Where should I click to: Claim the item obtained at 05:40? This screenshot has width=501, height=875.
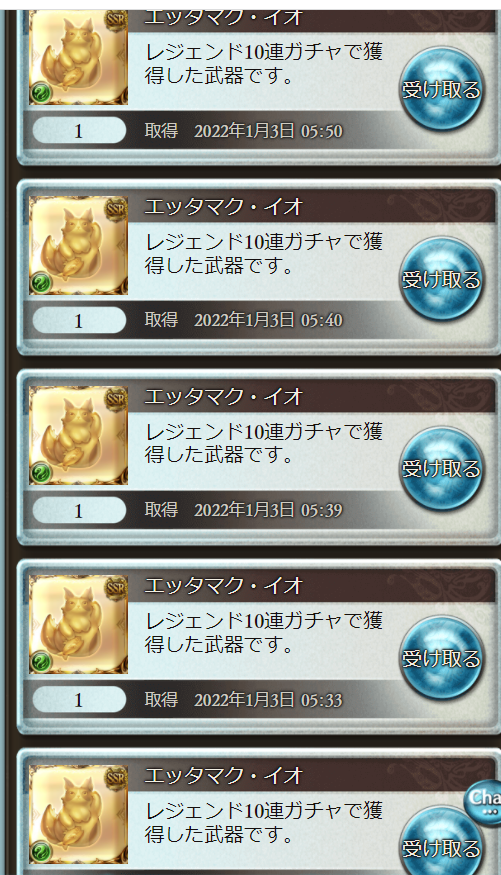point(441,279)
